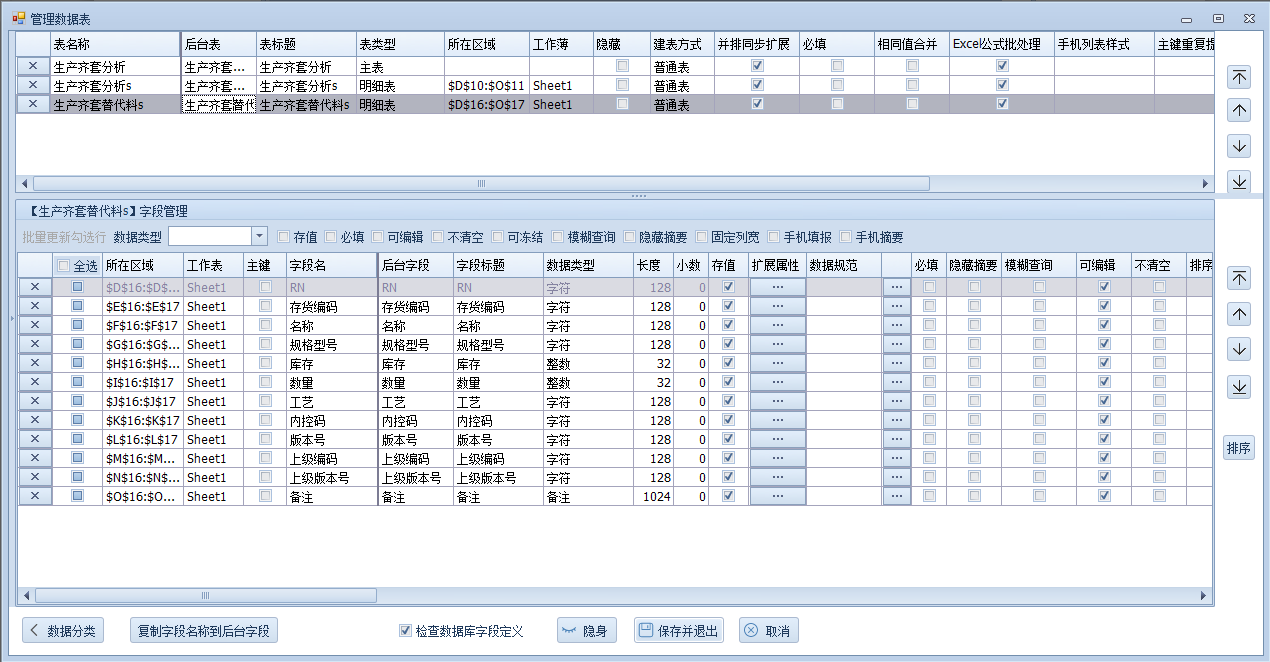Click 保存并退出 to save and exit
Viewport: 1270px width, 662px height.
tap(678, 631)
